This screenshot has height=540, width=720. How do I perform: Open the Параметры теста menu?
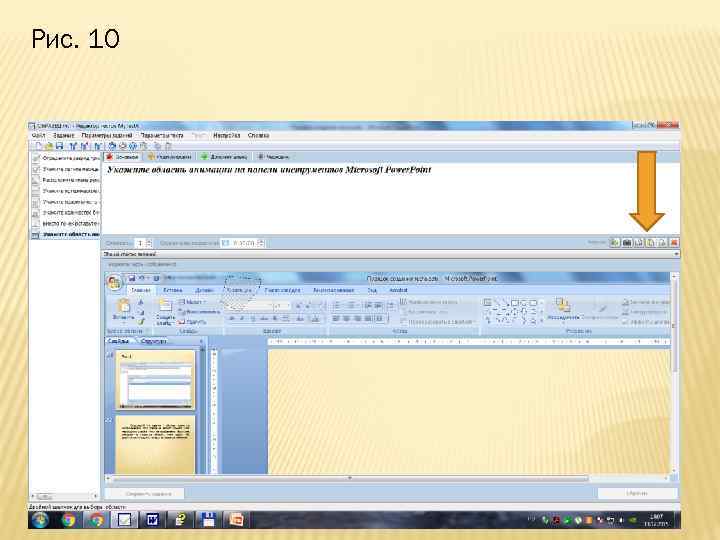click(x=162, y=135)
